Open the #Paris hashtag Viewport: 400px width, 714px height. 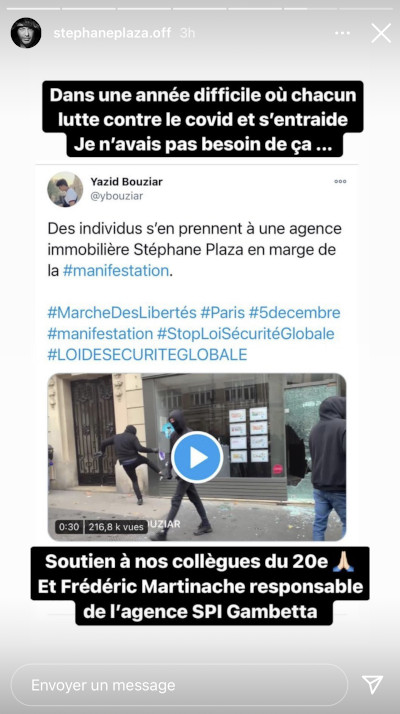(x=222, y=313)
